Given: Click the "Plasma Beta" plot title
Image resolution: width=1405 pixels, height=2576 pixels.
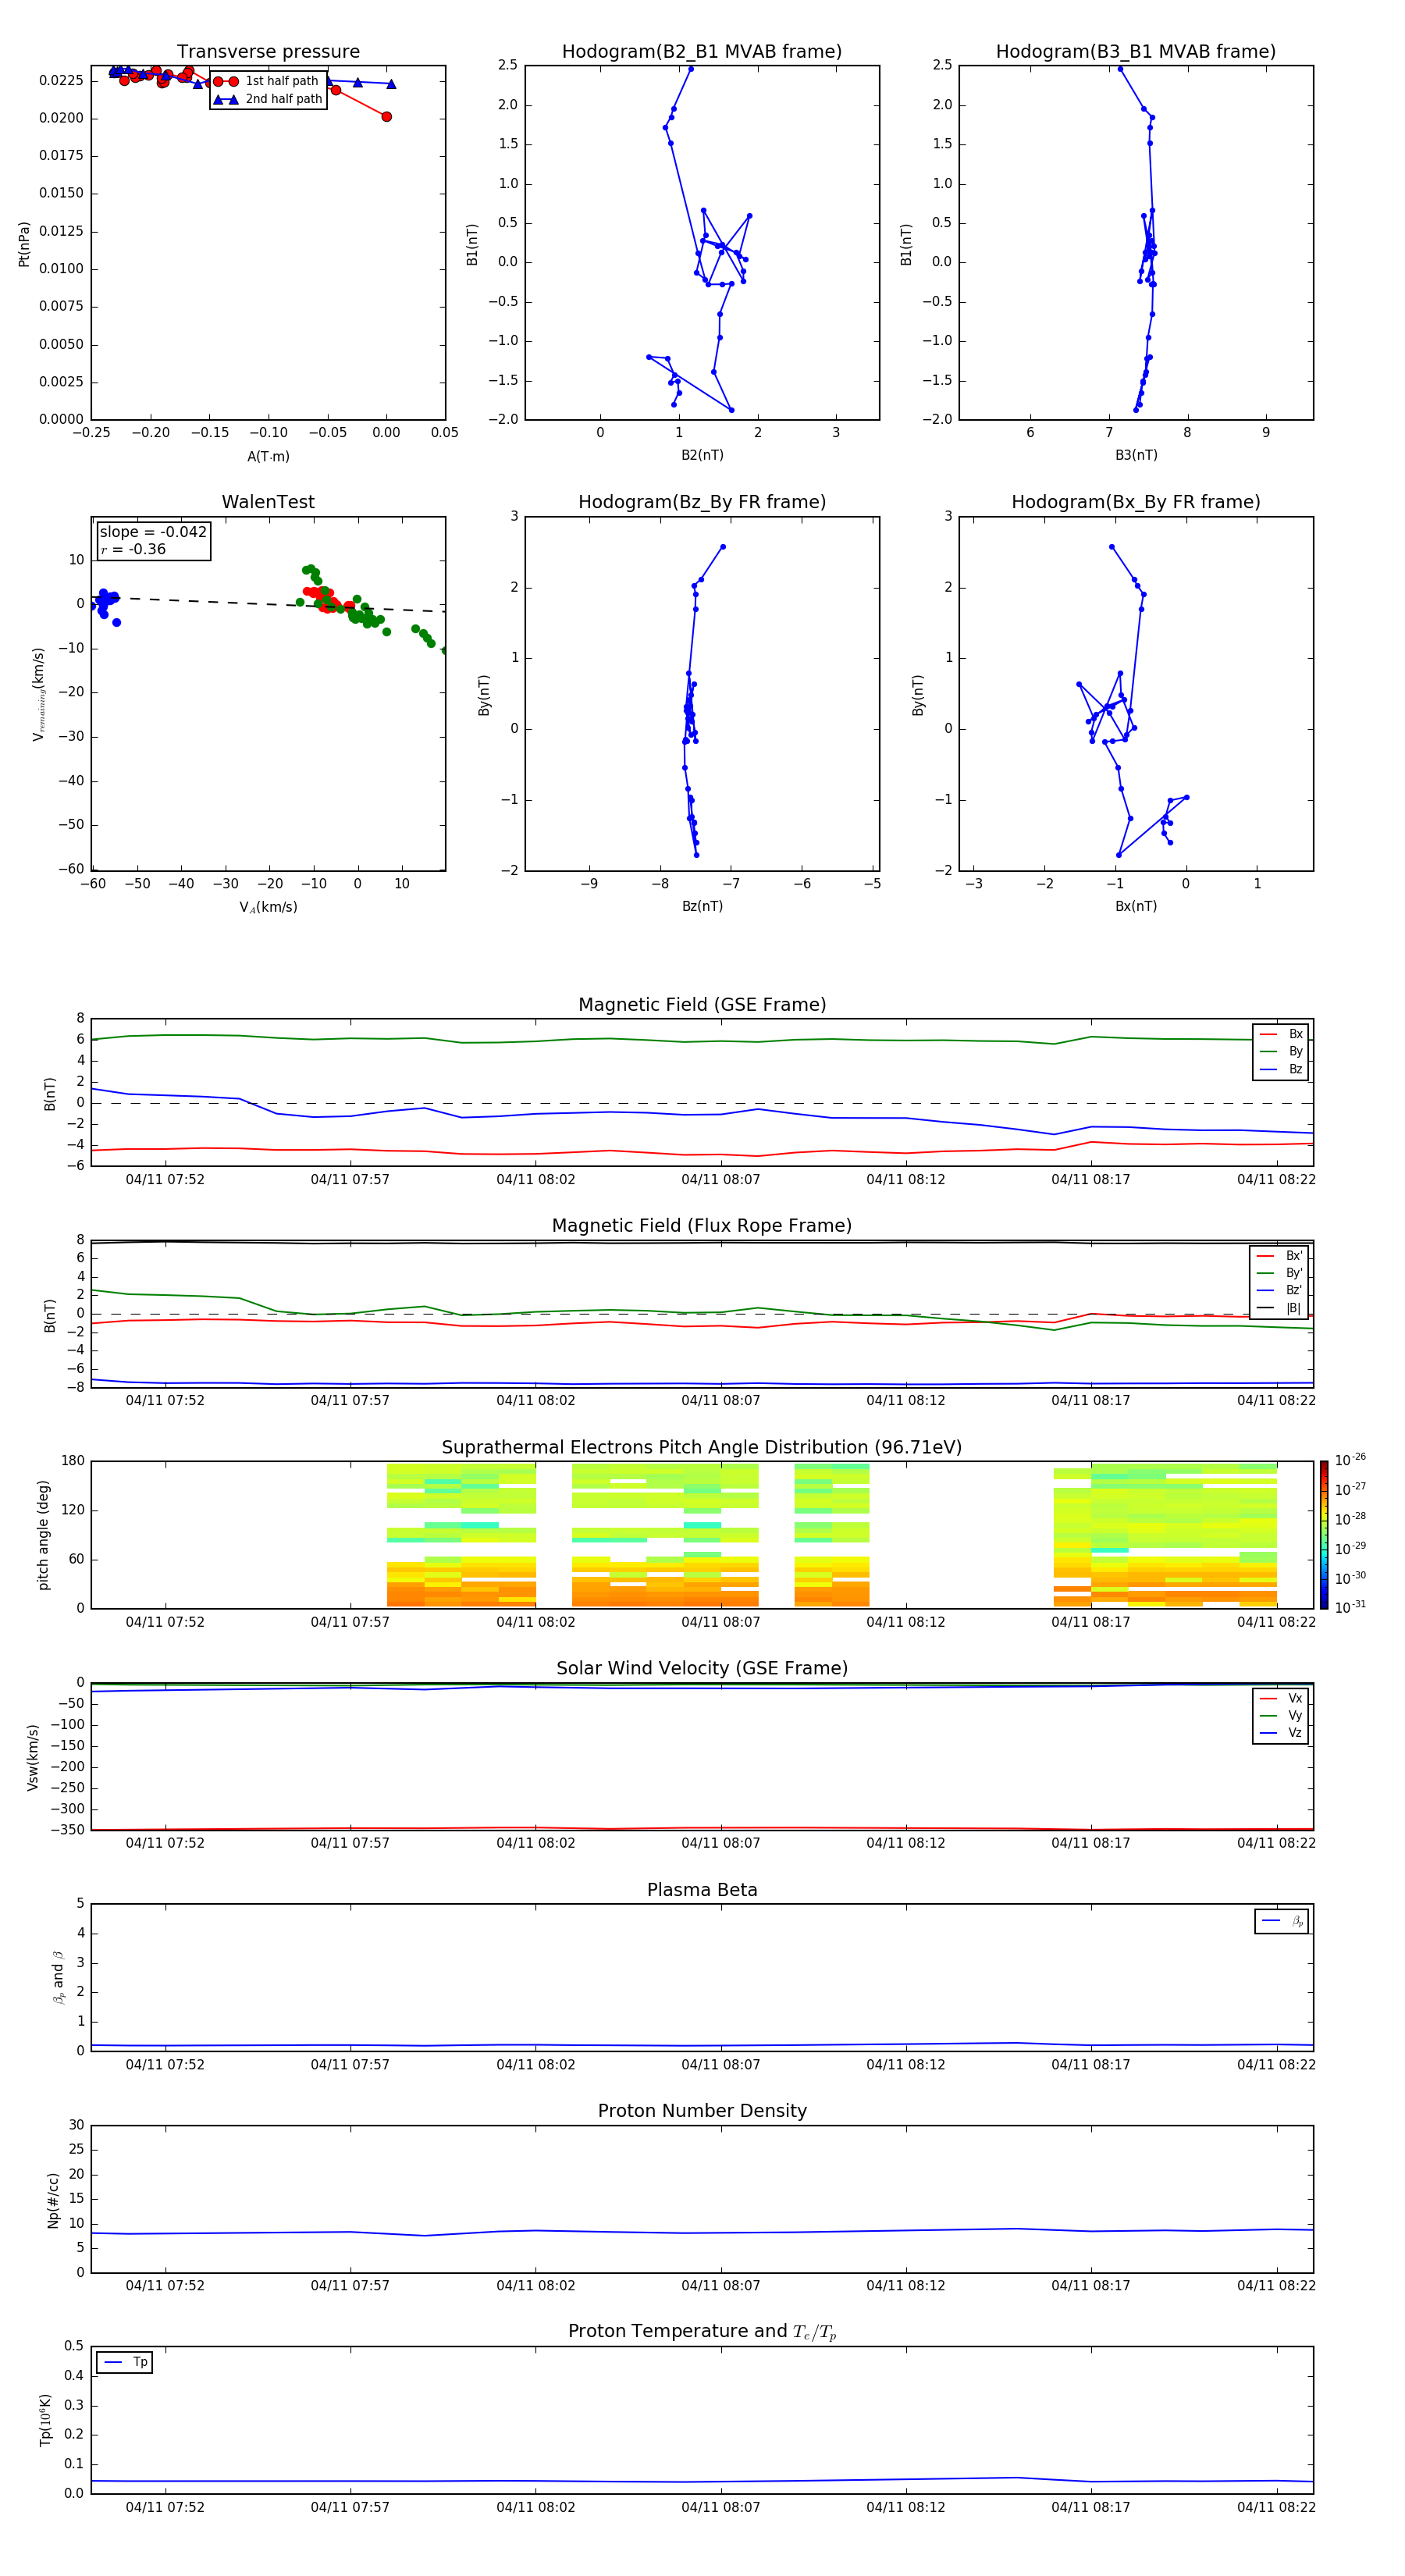Looking at the screenshot, I should click(x=702, y=1890).
